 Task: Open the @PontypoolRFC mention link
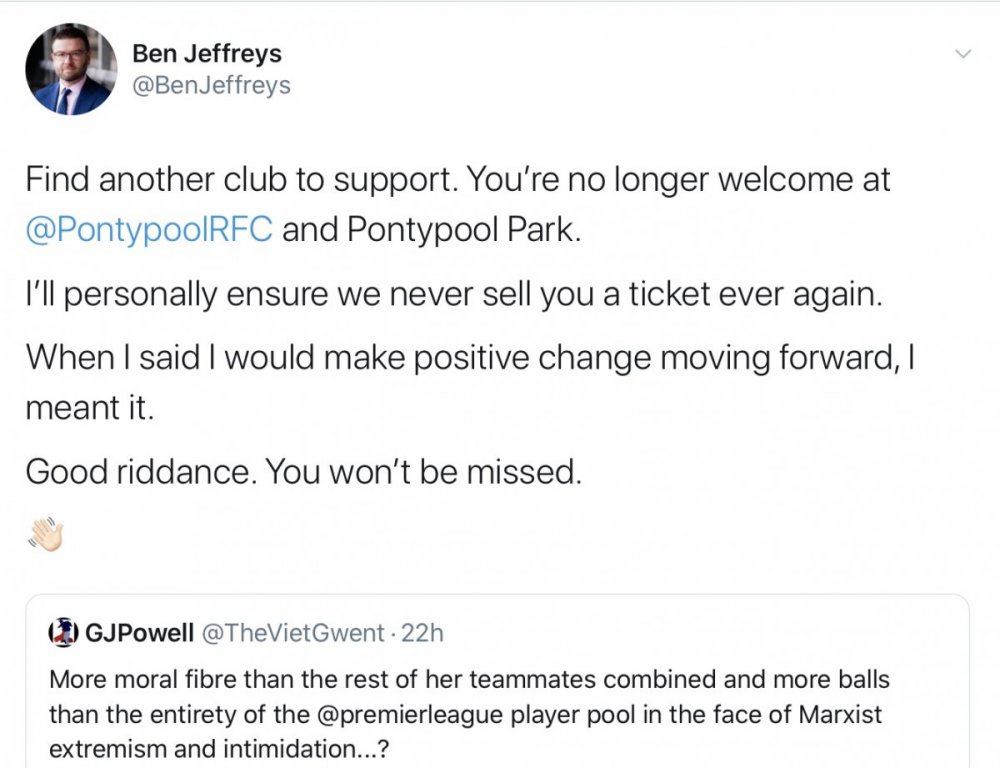149,230
